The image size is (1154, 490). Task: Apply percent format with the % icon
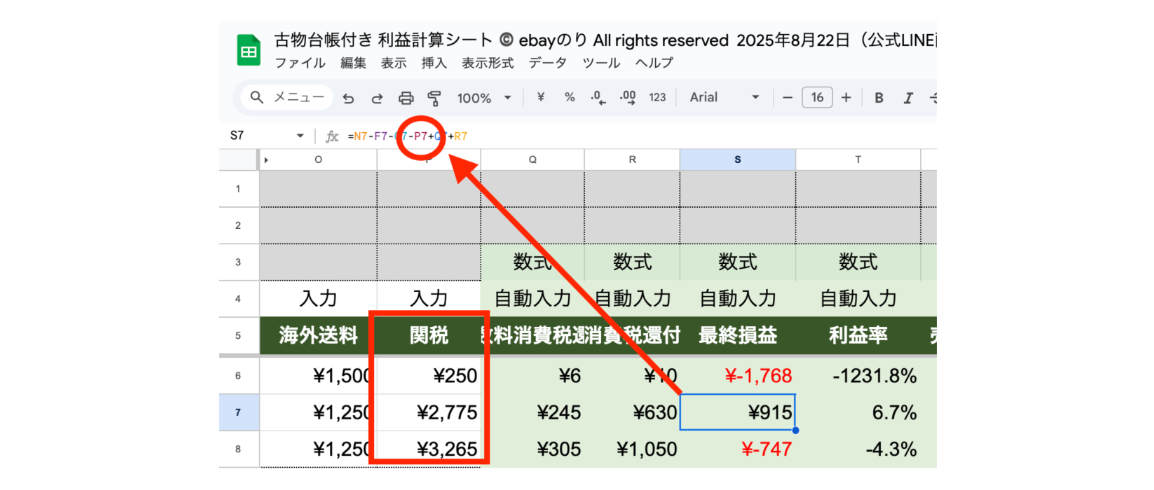click(569, 98)
